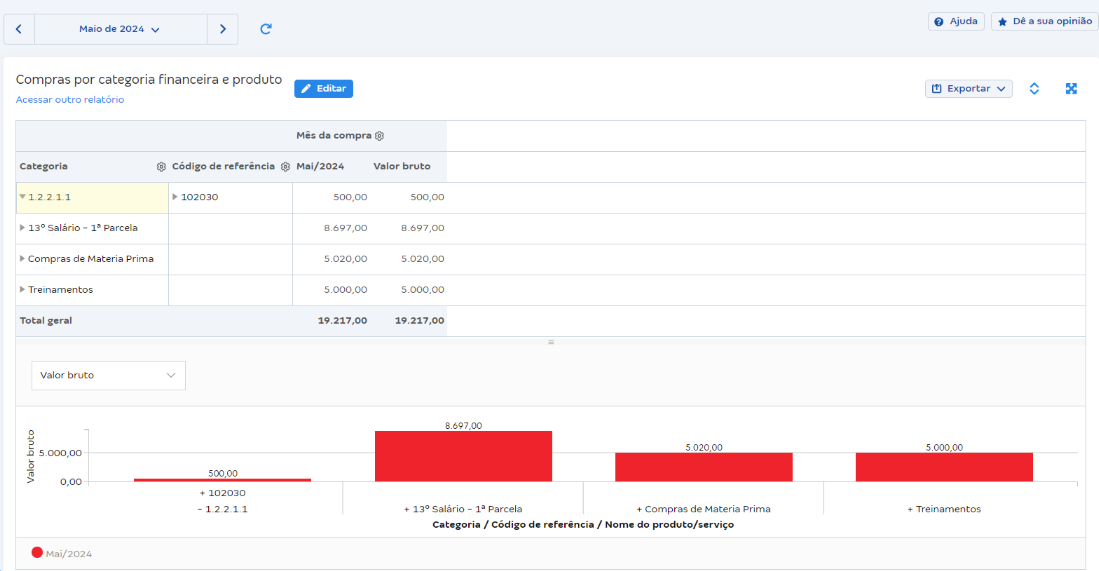Open the Exportar dropdown
This screenshot has width=1099, height=571.
pos(968,89)
